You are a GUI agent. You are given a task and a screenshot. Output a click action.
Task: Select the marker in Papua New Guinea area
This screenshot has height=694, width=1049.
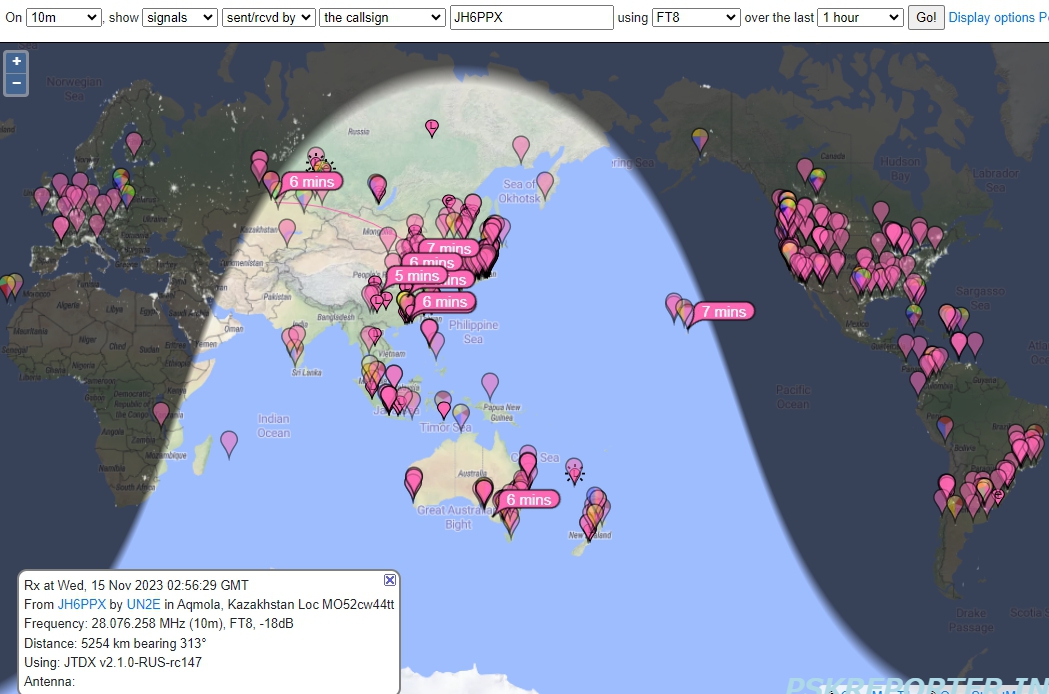pos(490,386)
